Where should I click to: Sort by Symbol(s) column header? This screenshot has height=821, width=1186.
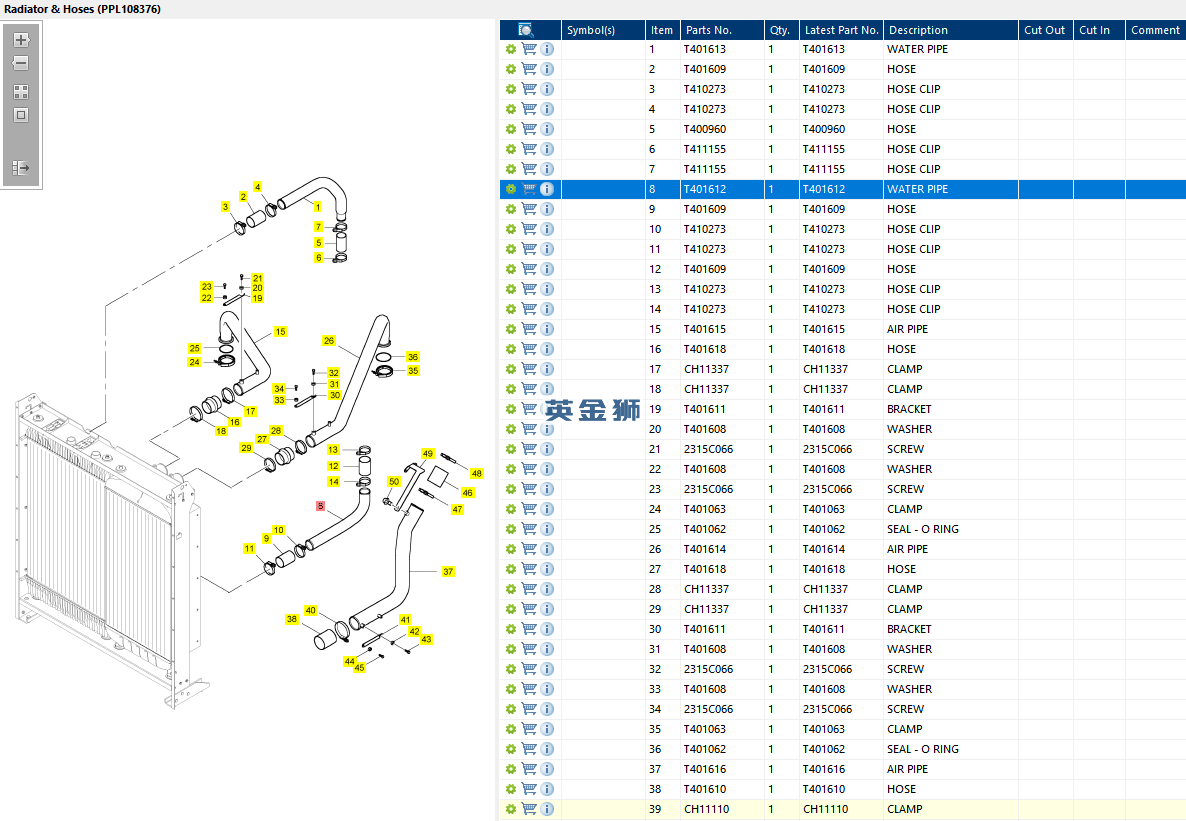(x=603, y=30)
